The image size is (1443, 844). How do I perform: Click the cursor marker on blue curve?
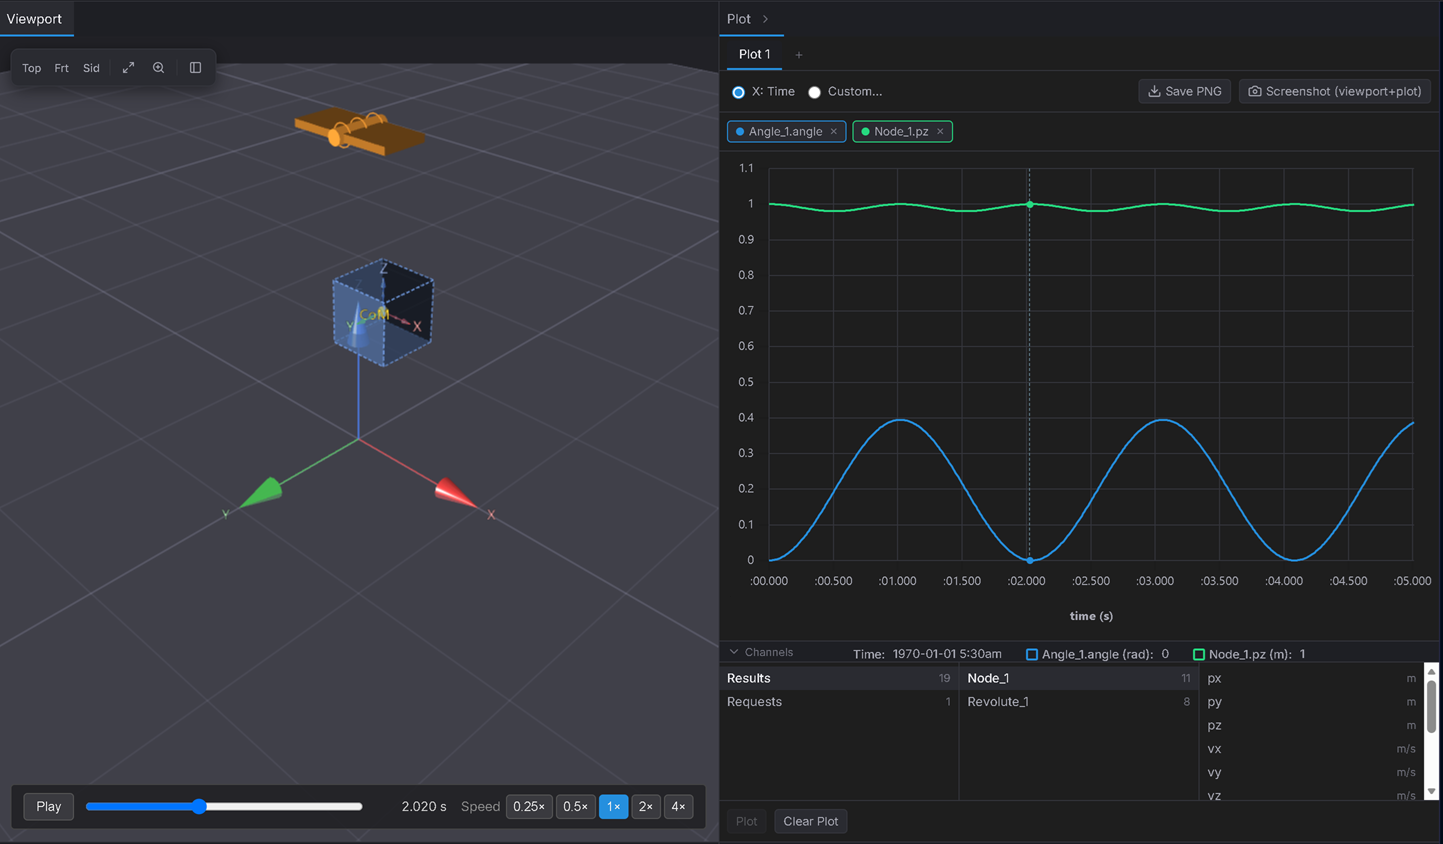coord(1030,560)
